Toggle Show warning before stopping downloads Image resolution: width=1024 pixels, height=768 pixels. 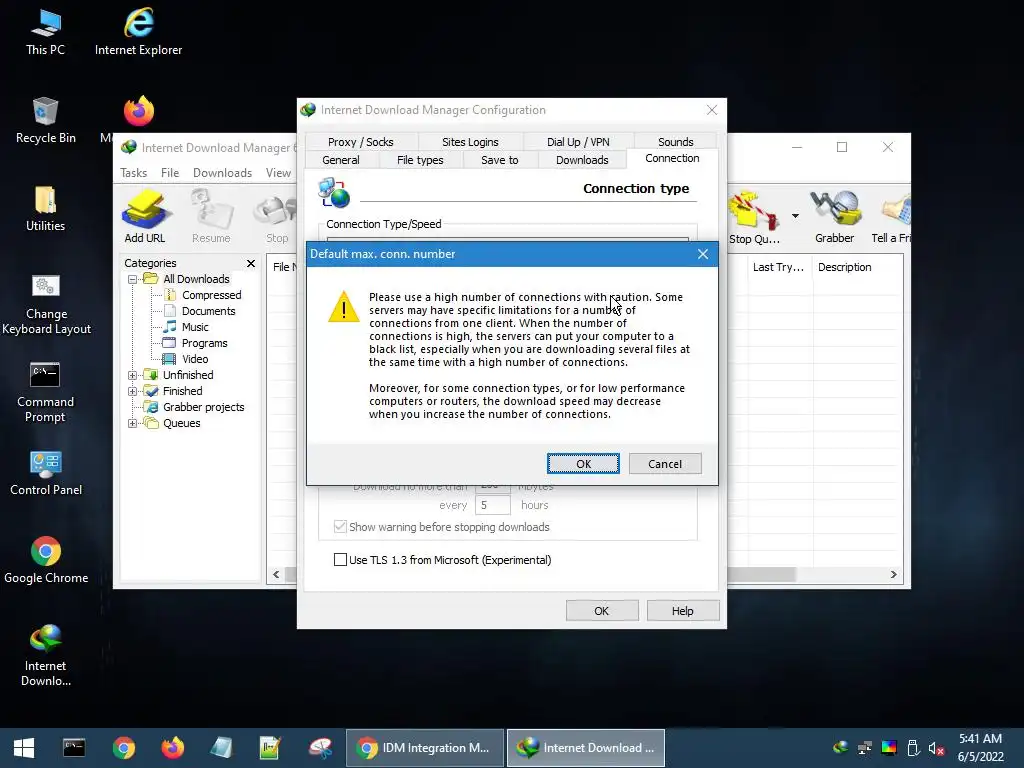(340, 526)
